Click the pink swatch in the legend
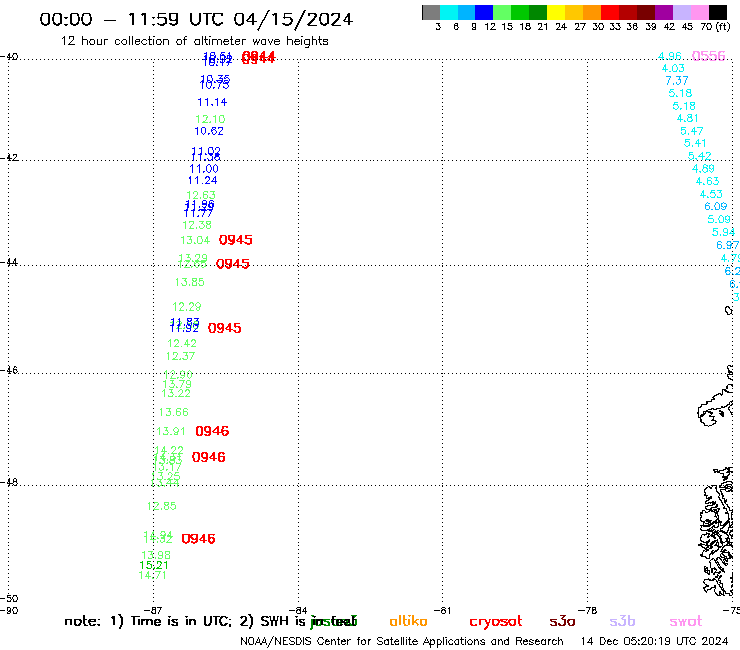 point(699,12)
